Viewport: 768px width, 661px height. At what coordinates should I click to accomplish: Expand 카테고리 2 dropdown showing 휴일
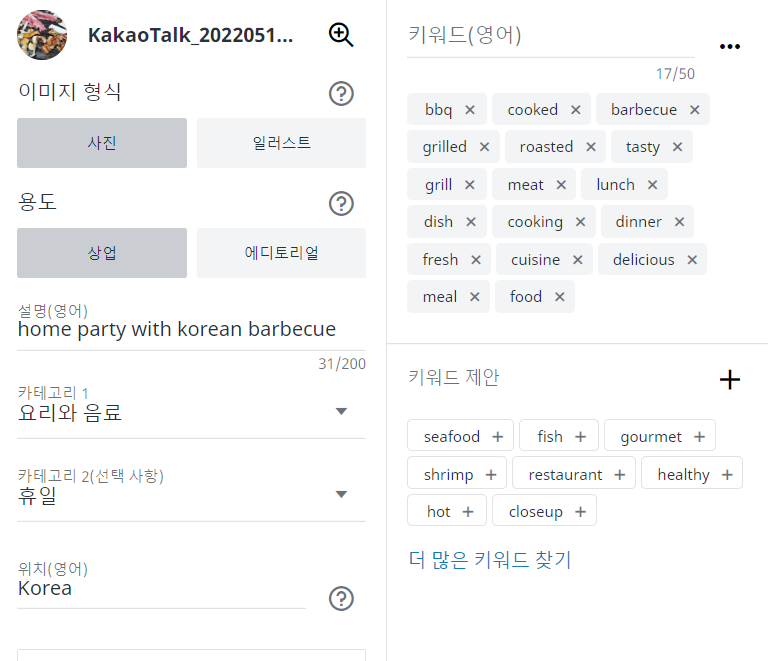click(192, 494)
